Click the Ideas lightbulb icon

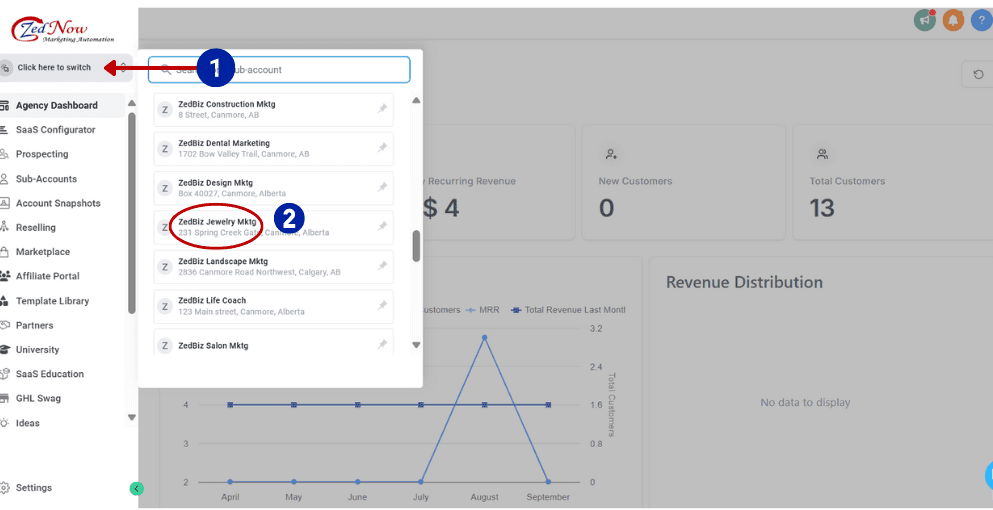tap(4, 423)
